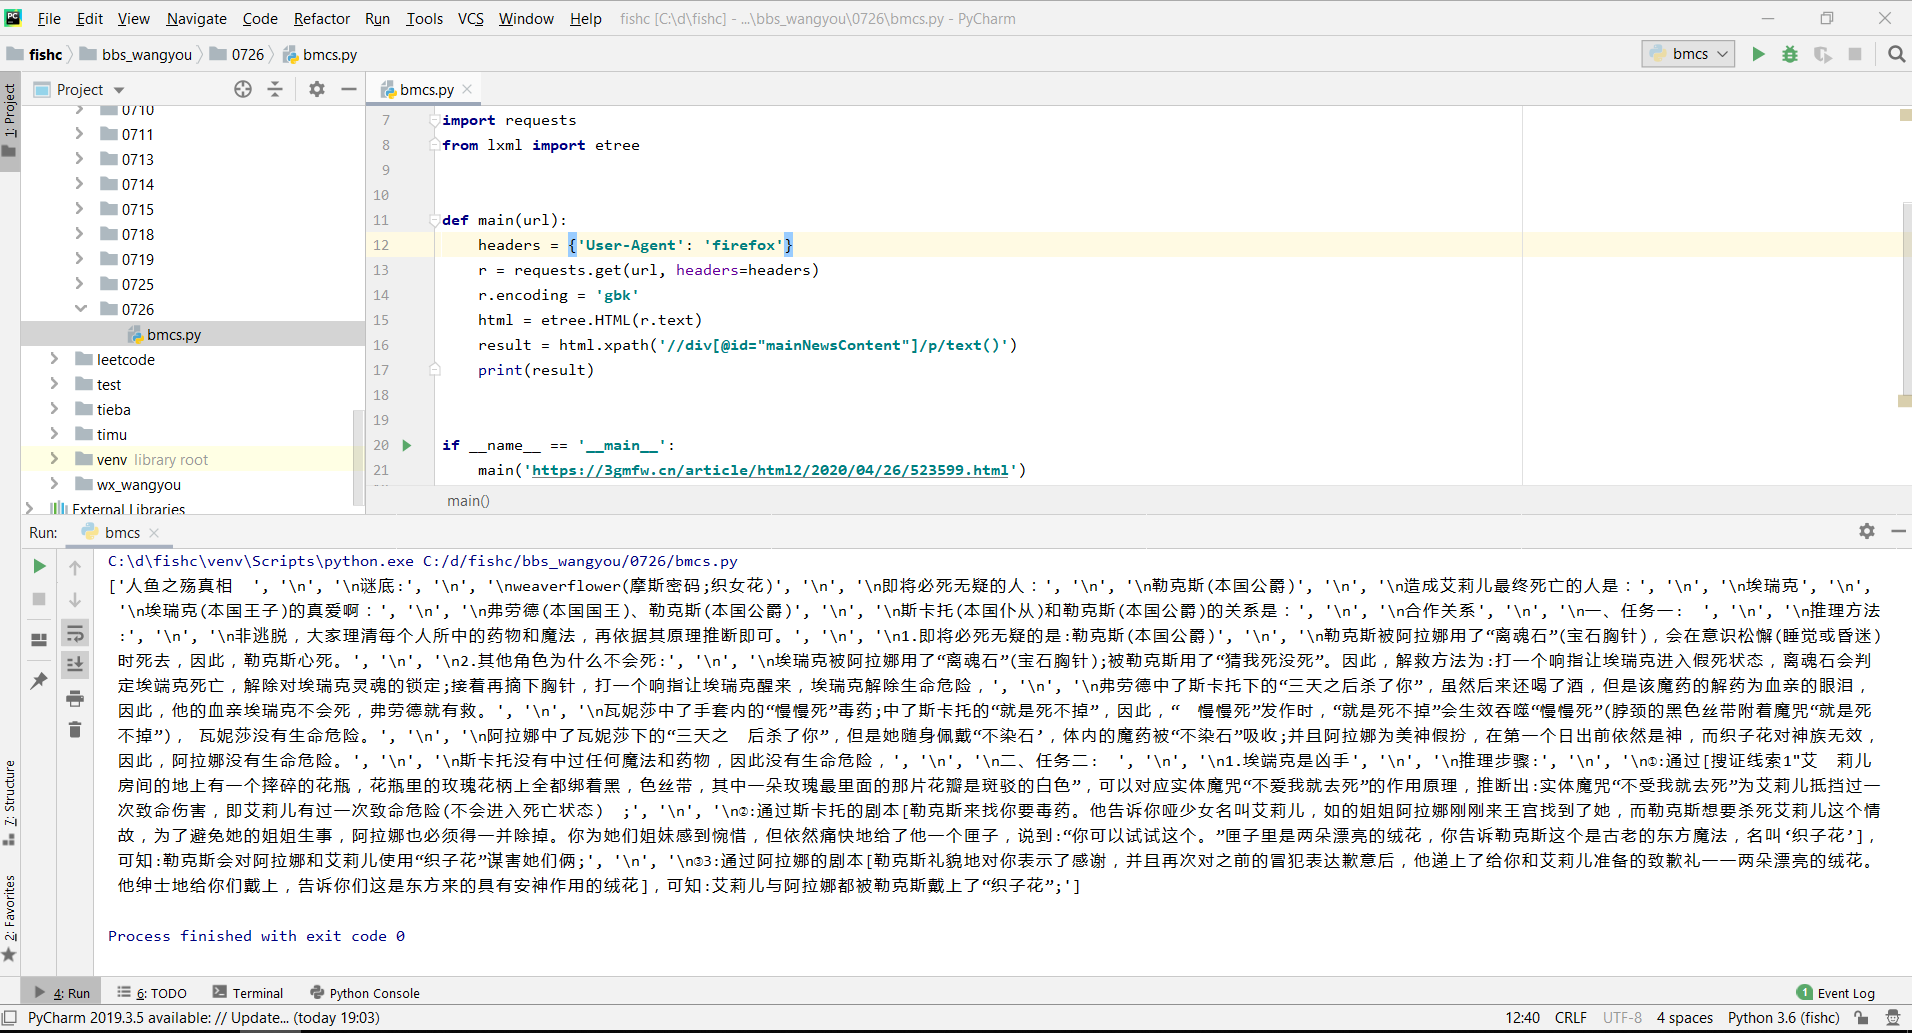Click the PyCharm update available notification
1912x1033 pixels.
pyautogui.click(x=204, y=1017)
